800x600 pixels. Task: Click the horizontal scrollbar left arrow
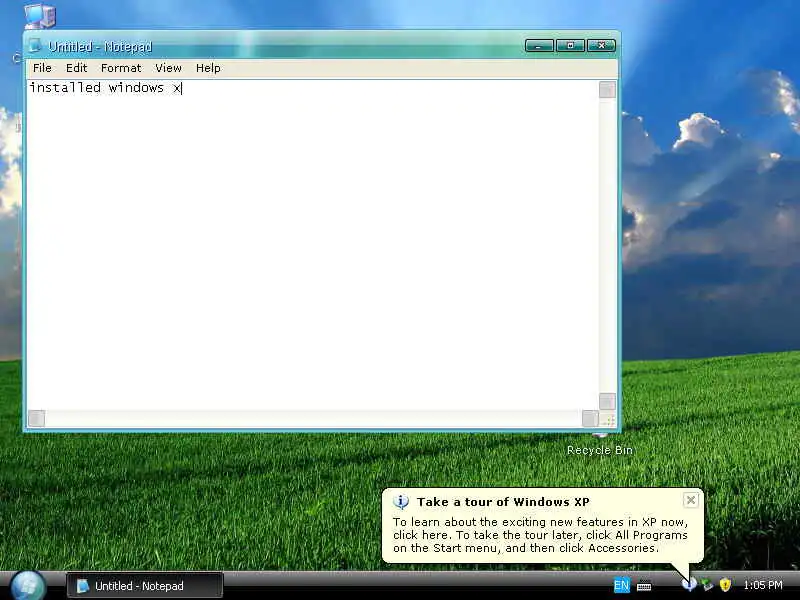pos(36,418)
